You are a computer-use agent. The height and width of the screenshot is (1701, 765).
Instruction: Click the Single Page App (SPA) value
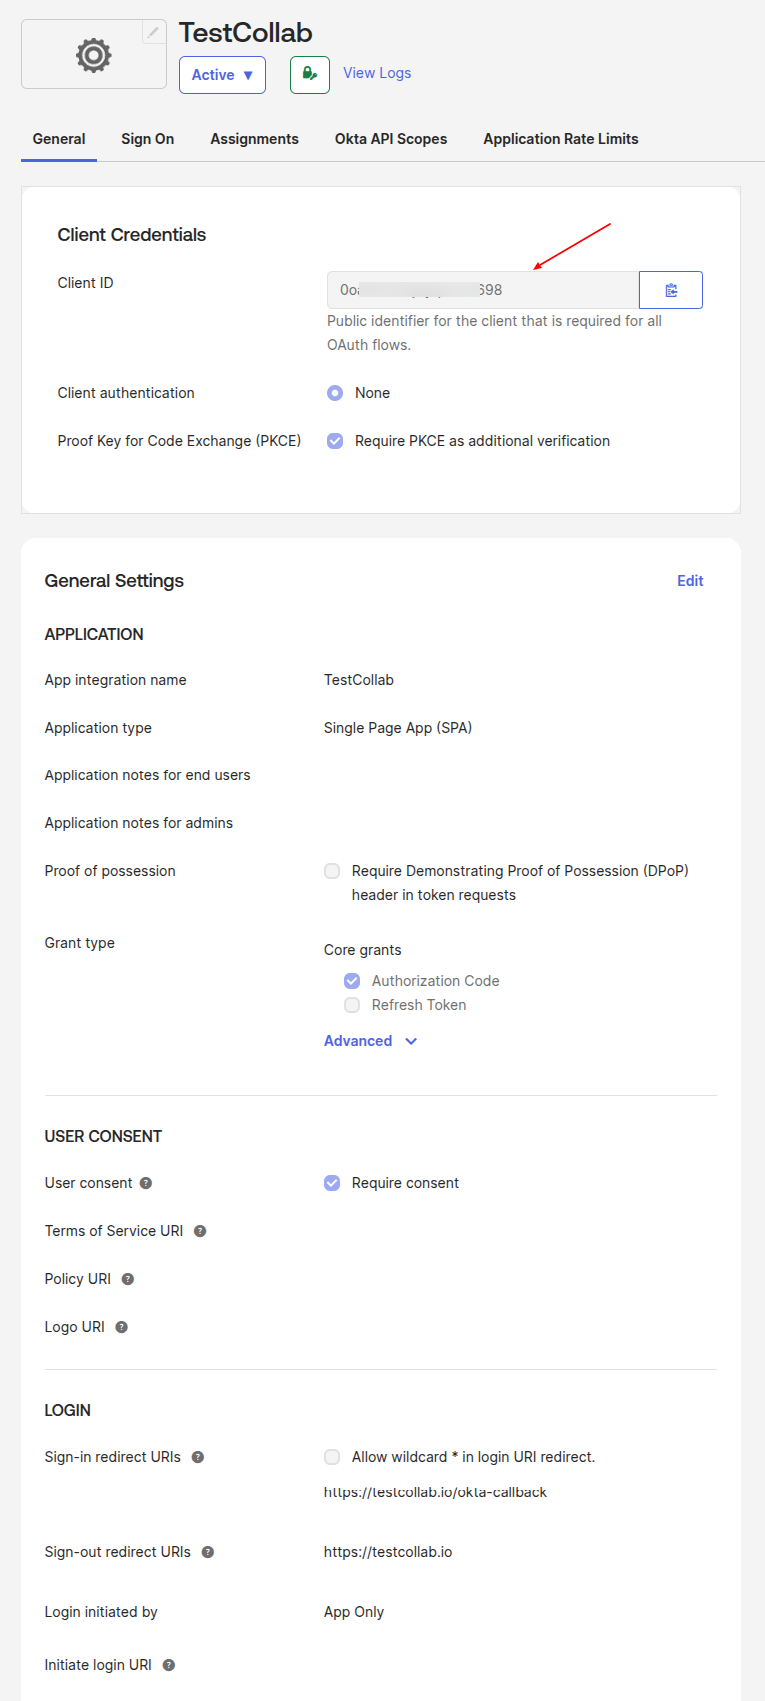pos(398,728)
